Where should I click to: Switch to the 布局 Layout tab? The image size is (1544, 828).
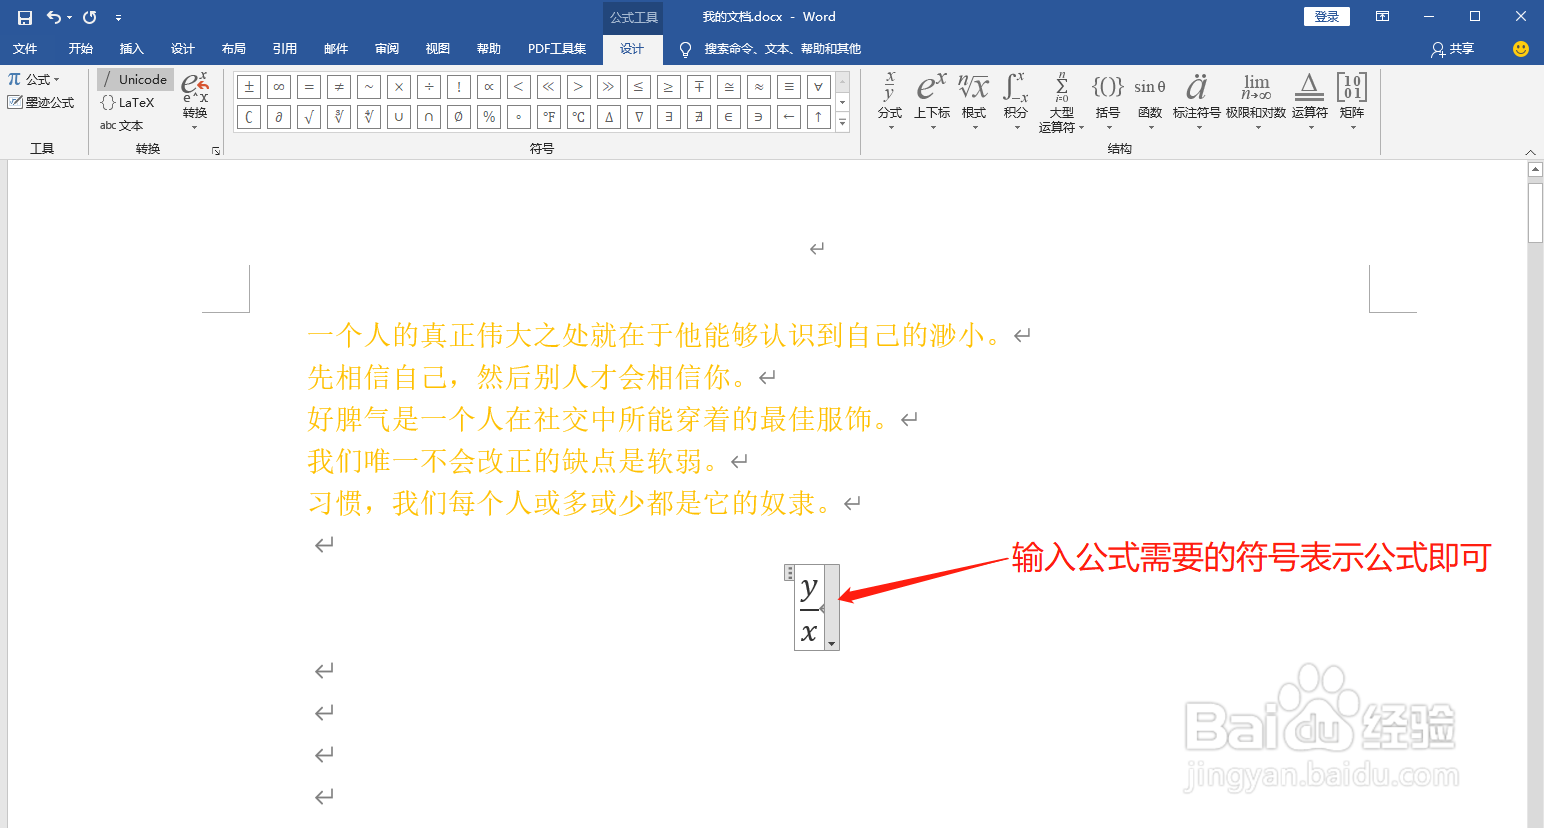[234, 48]
